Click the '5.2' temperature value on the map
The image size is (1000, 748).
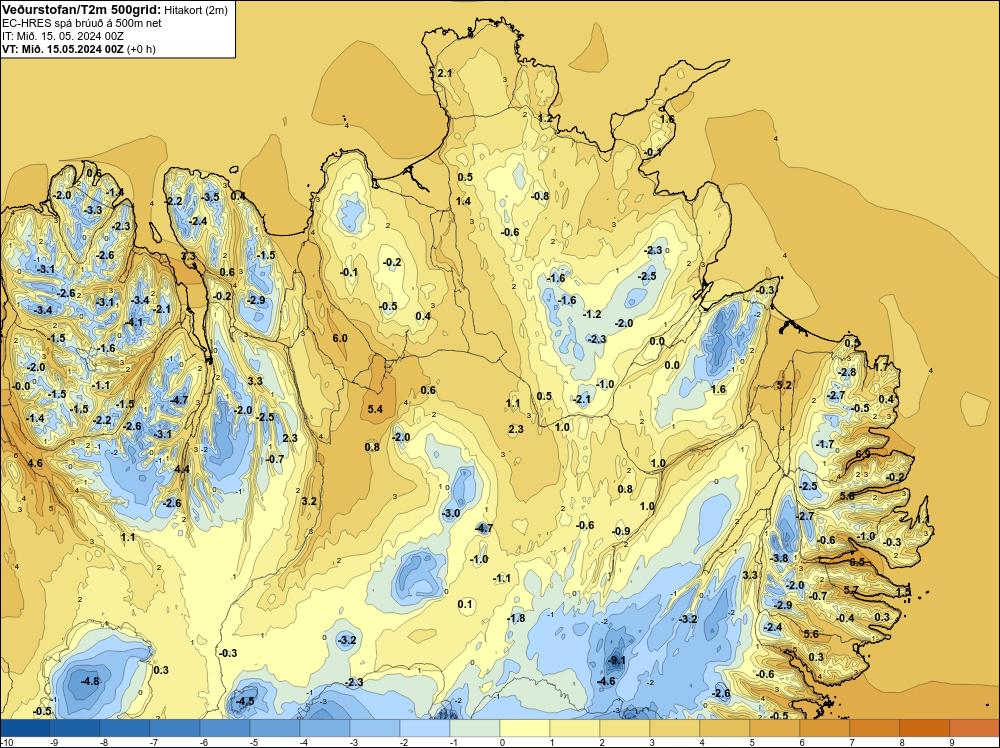pos(784,385)
